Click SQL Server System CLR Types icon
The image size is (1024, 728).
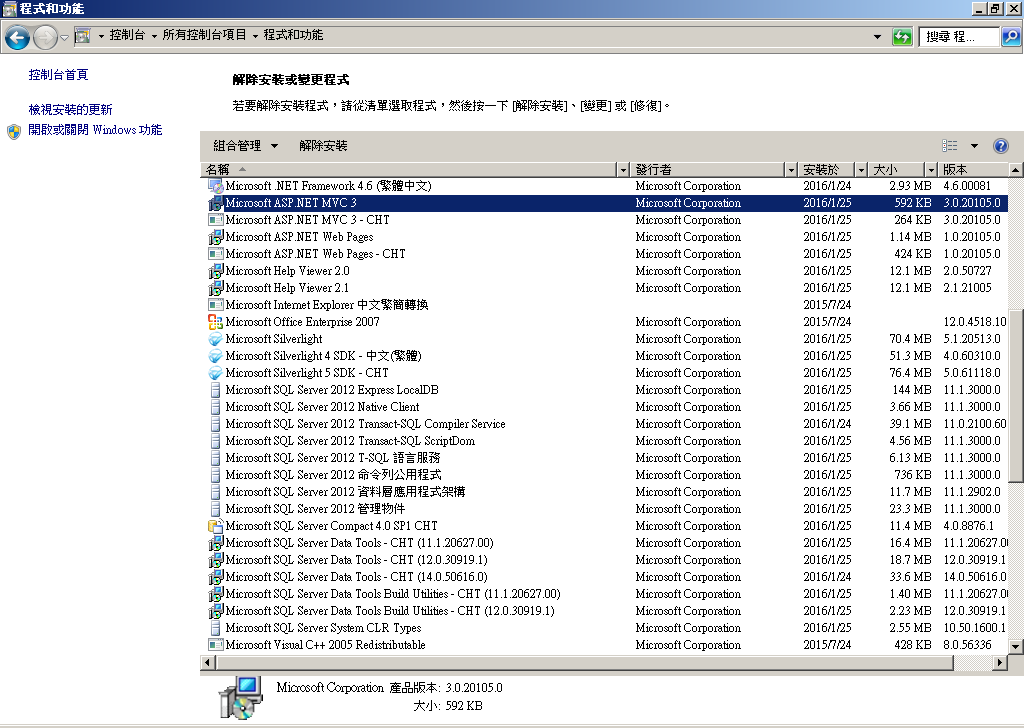[x=215, y=627]
